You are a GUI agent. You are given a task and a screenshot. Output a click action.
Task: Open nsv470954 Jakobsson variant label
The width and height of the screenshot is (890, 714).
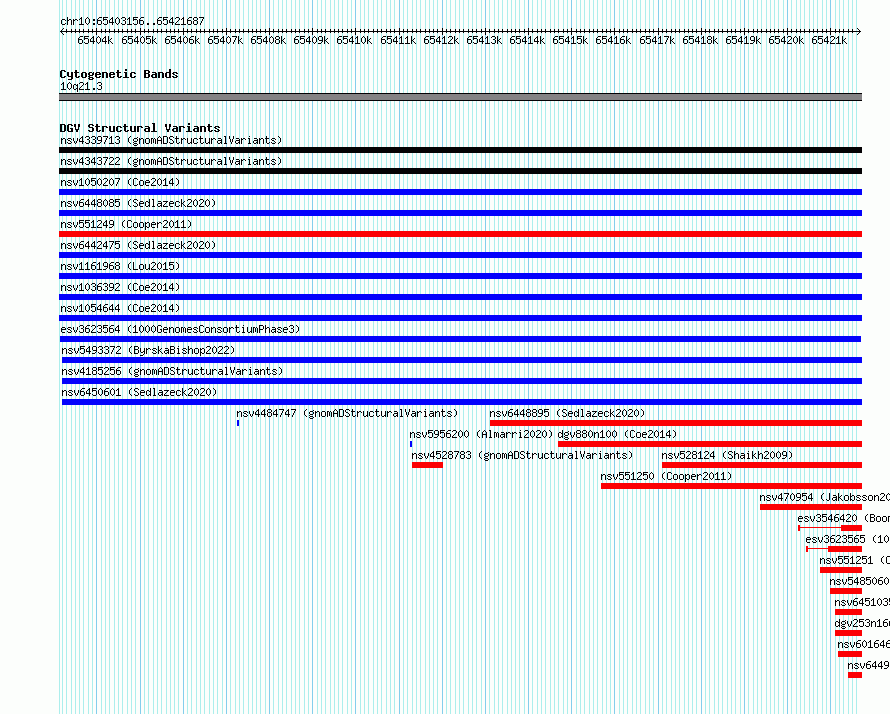[824, 497]
